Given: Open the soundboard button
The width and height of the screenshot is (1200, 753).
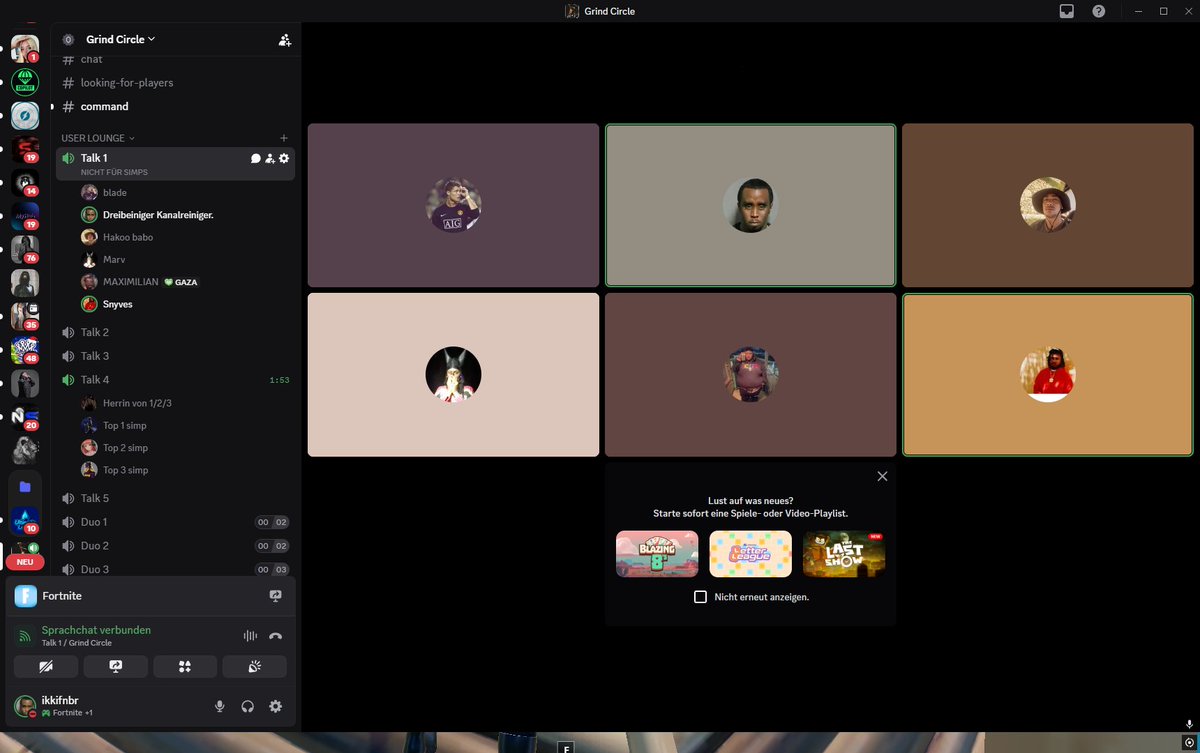Looking at the screenshot, I should (255, 666).
